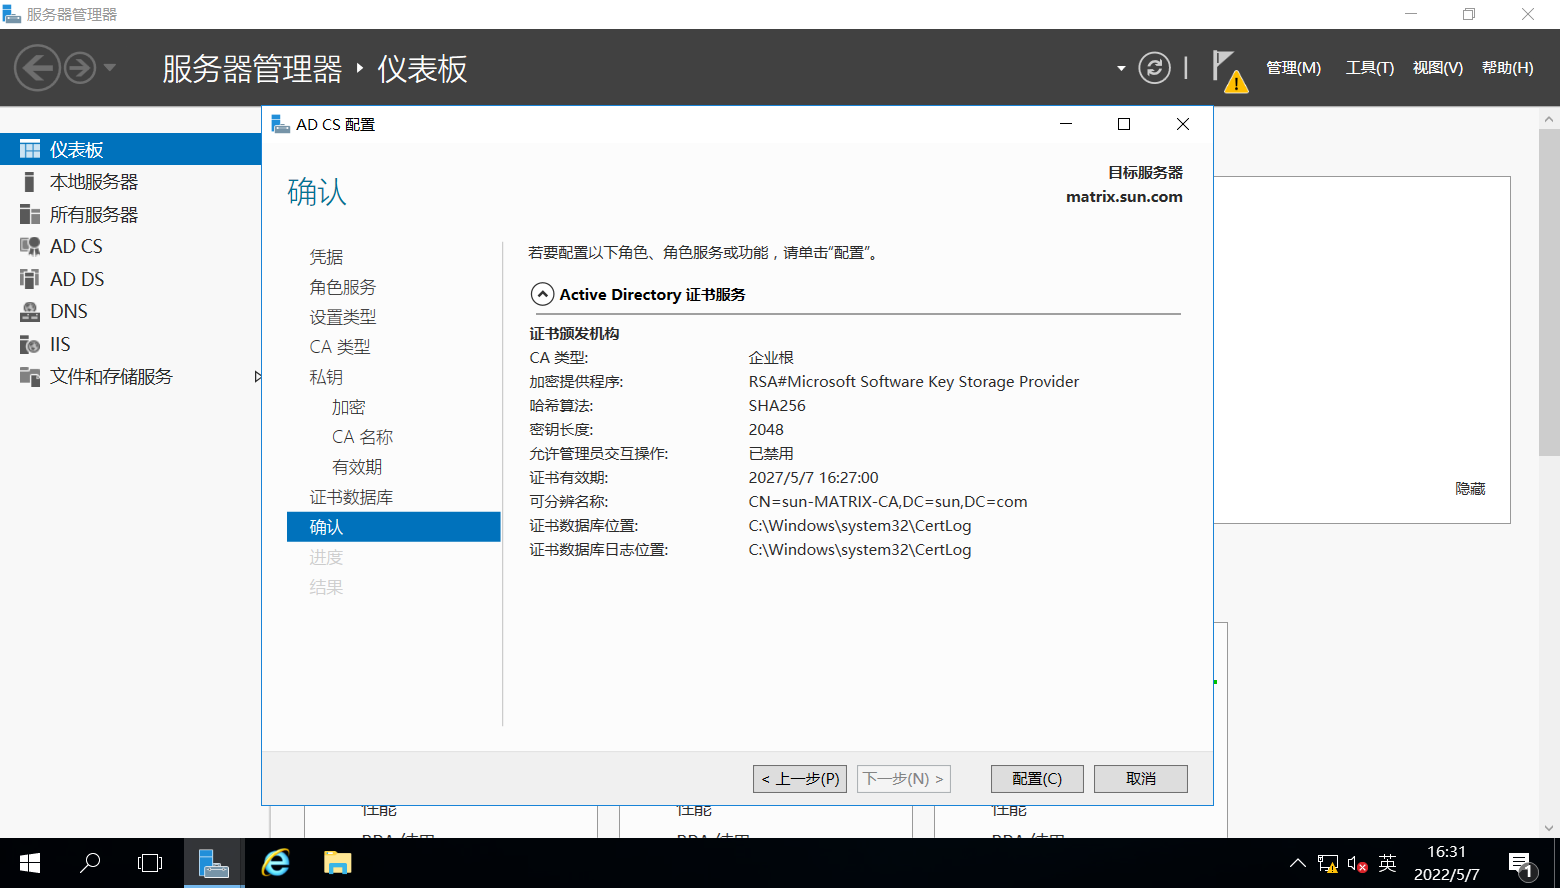Select the highlighted 确认 wizard step
The image size is (1560, 888).
[x=393, y=527]
